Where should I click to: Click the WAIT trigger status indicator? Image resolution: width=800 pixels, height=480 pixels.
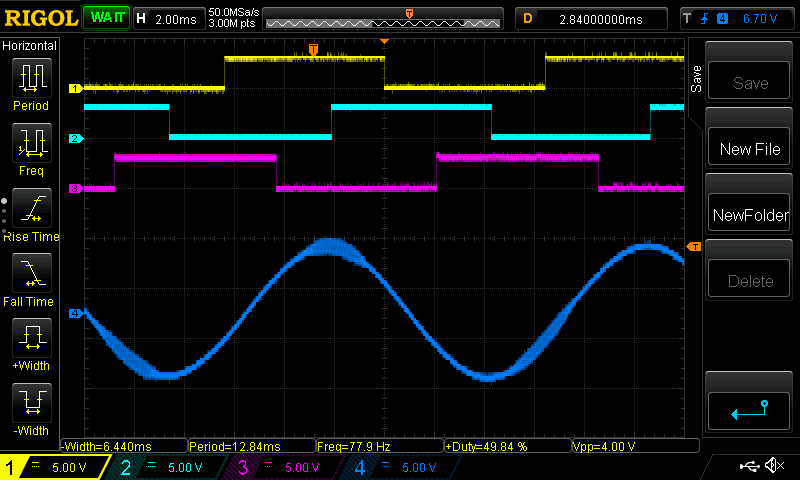coord(107,18)
